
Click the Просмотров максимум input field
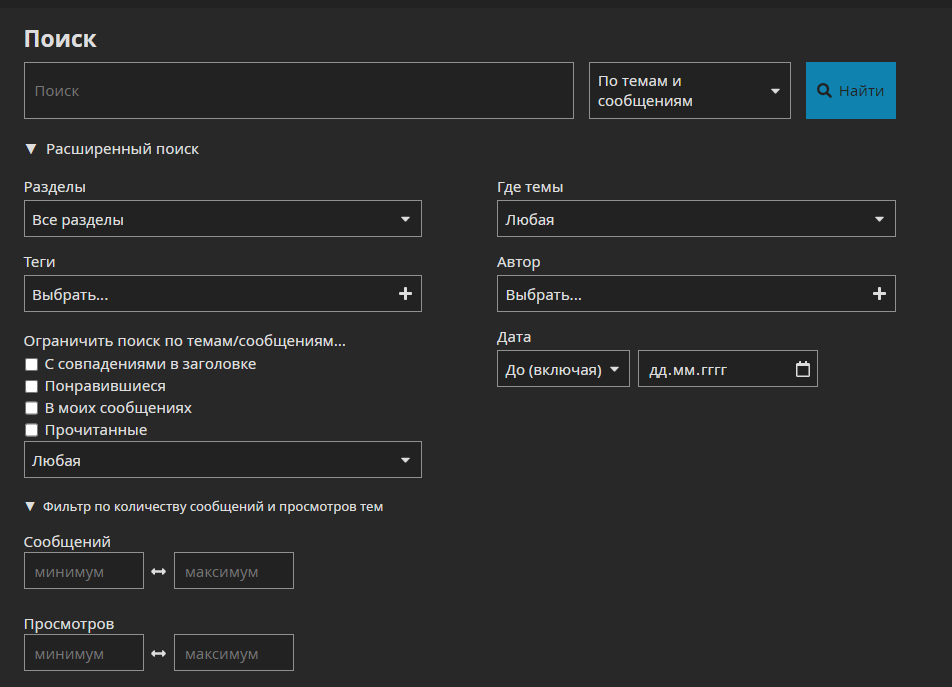234,654
